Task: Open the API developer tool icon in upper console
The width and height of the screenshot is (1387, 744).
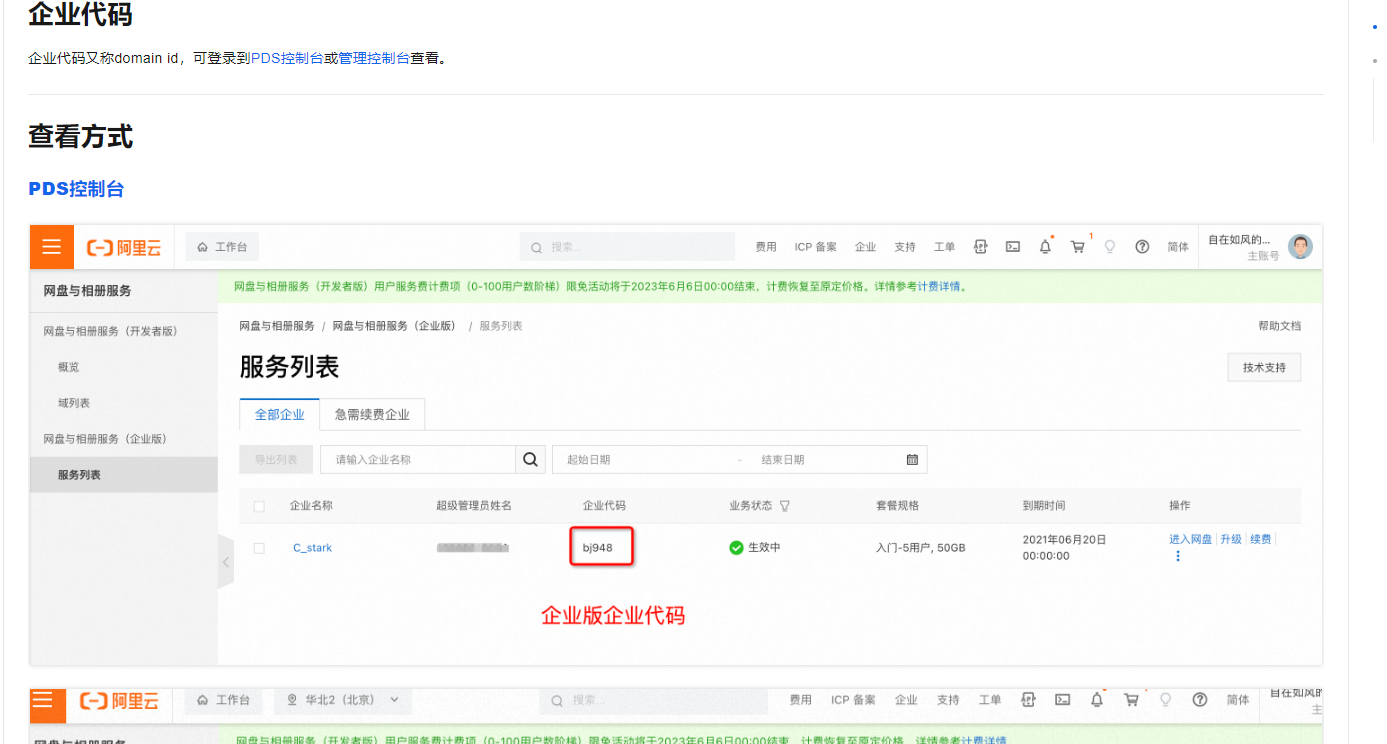Action: click(981, 247)
